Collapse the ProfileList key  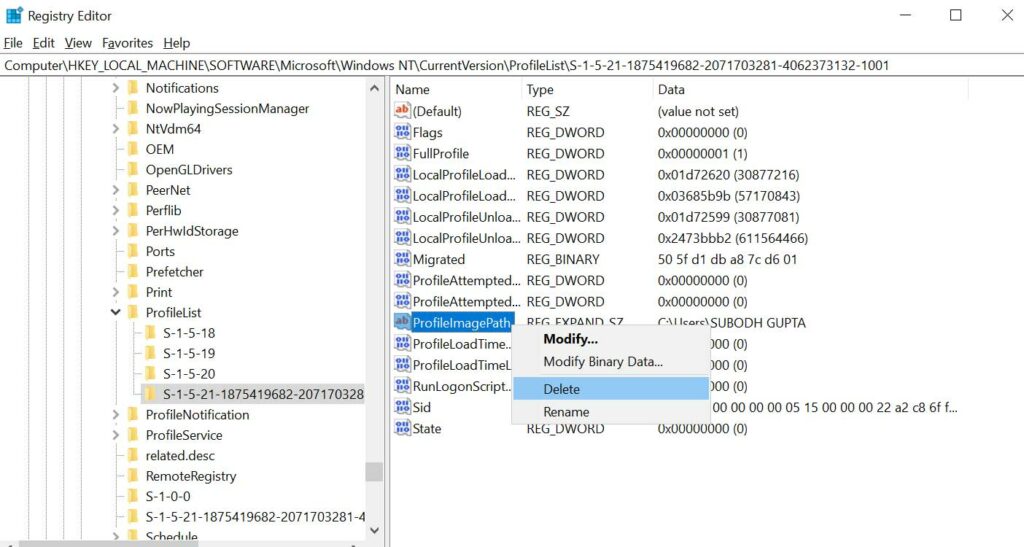pyautogui.click(x=116, y=312)
